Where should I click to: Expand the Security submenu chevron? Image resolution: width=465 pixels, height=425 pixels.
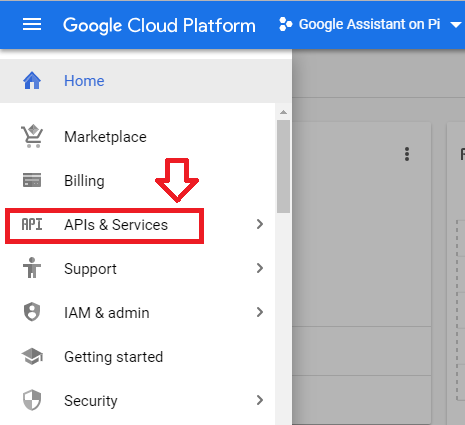pos(260,400)
